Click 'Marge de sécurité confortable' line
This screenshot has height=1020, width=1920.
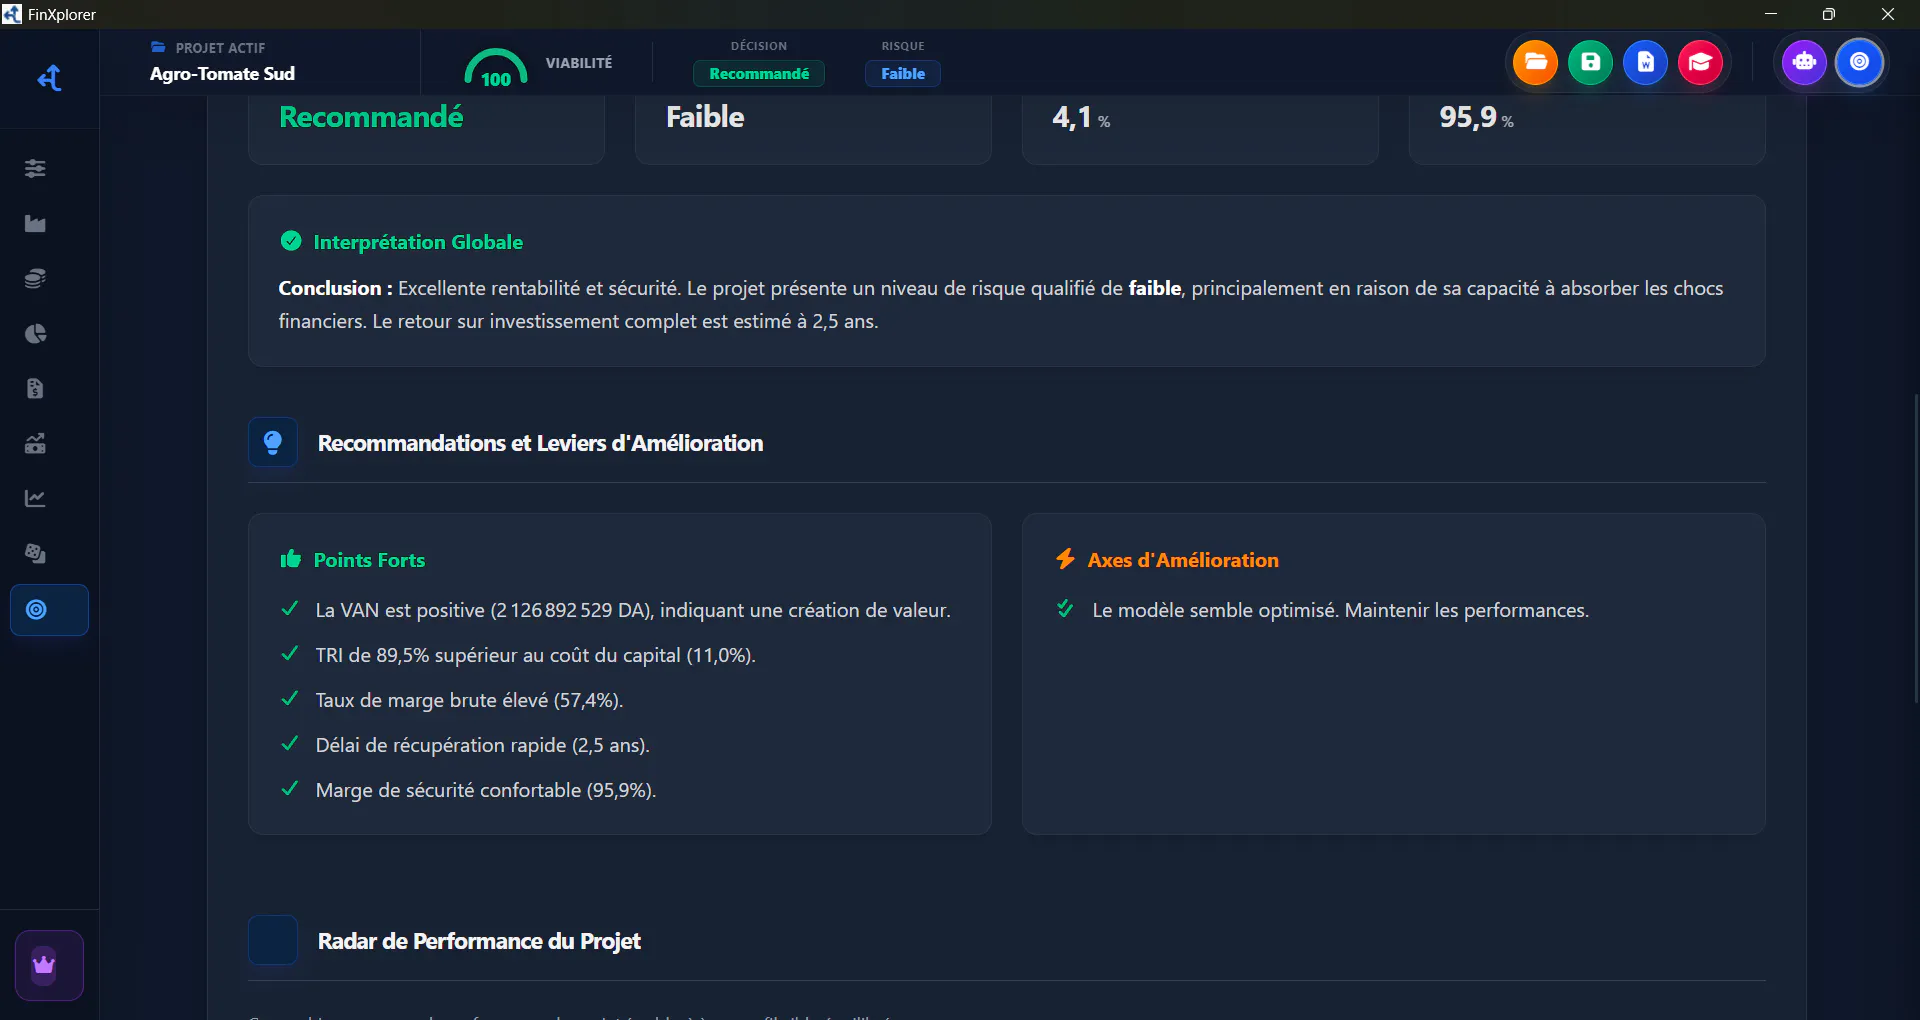pyautogui.click(x=486, y=790)
